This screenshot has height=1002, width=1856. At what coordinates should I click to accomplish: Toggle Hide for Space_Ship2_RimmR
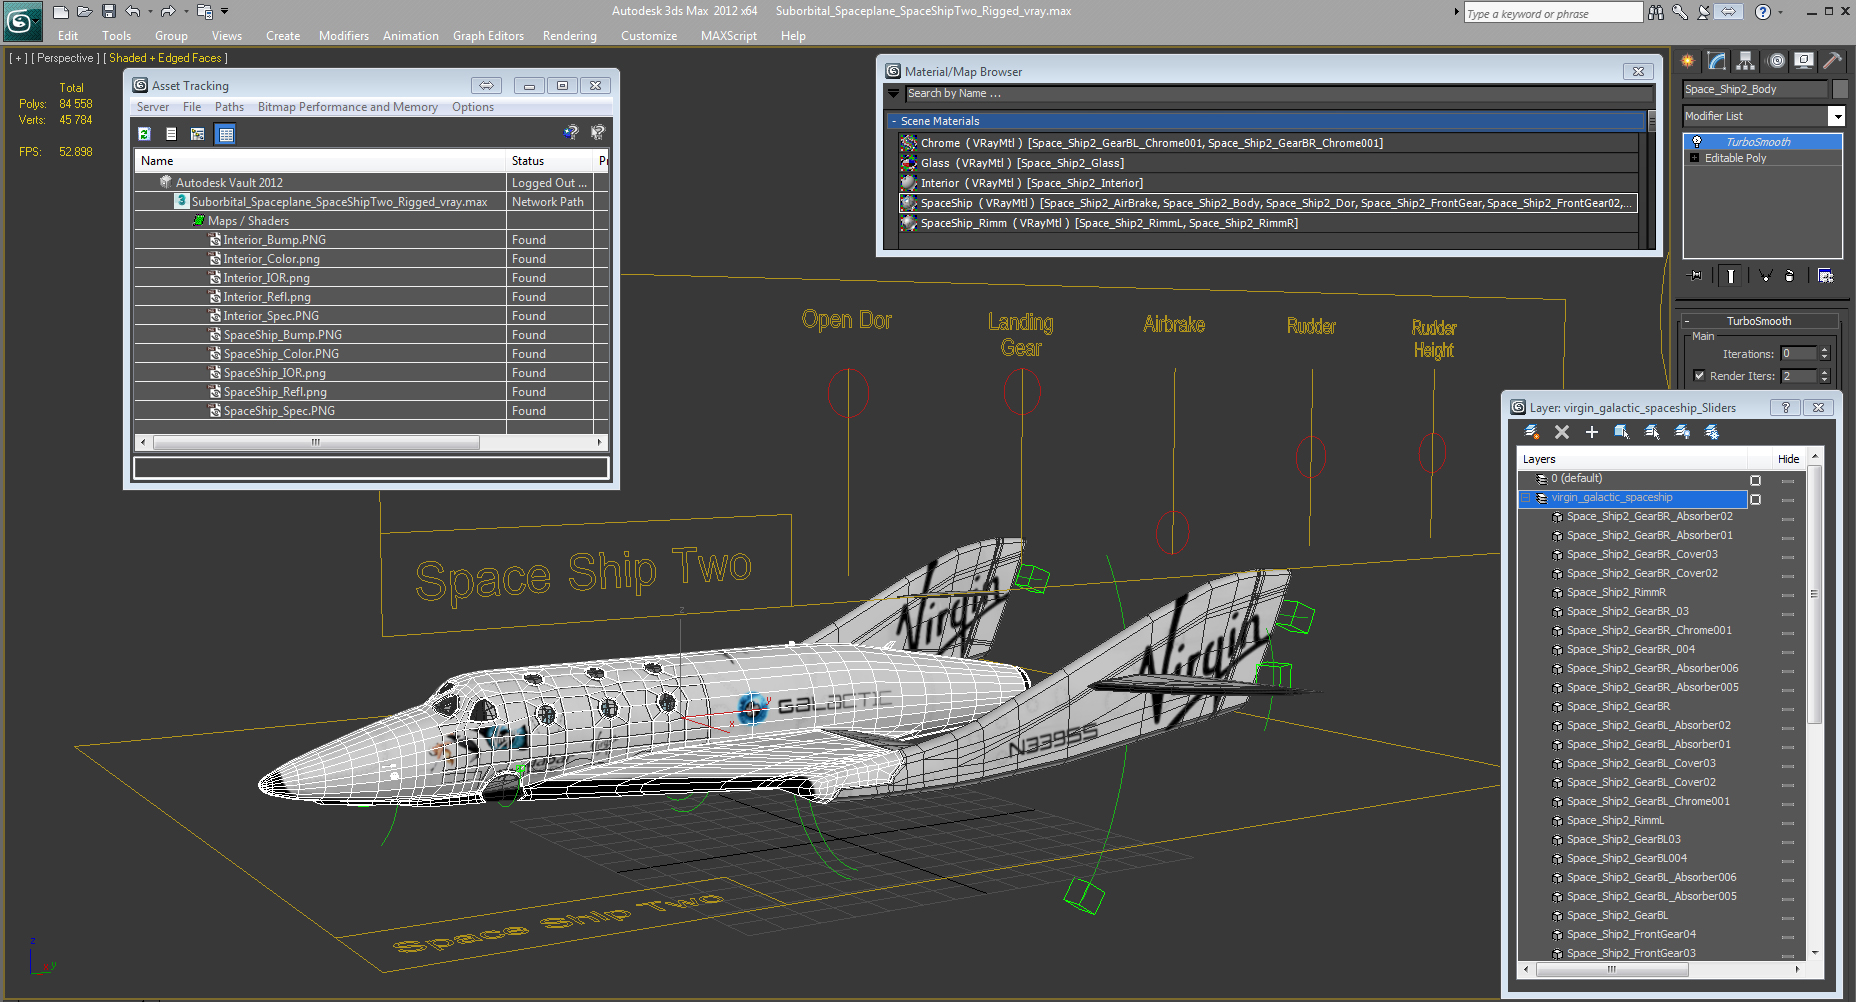pos(1788,594)
